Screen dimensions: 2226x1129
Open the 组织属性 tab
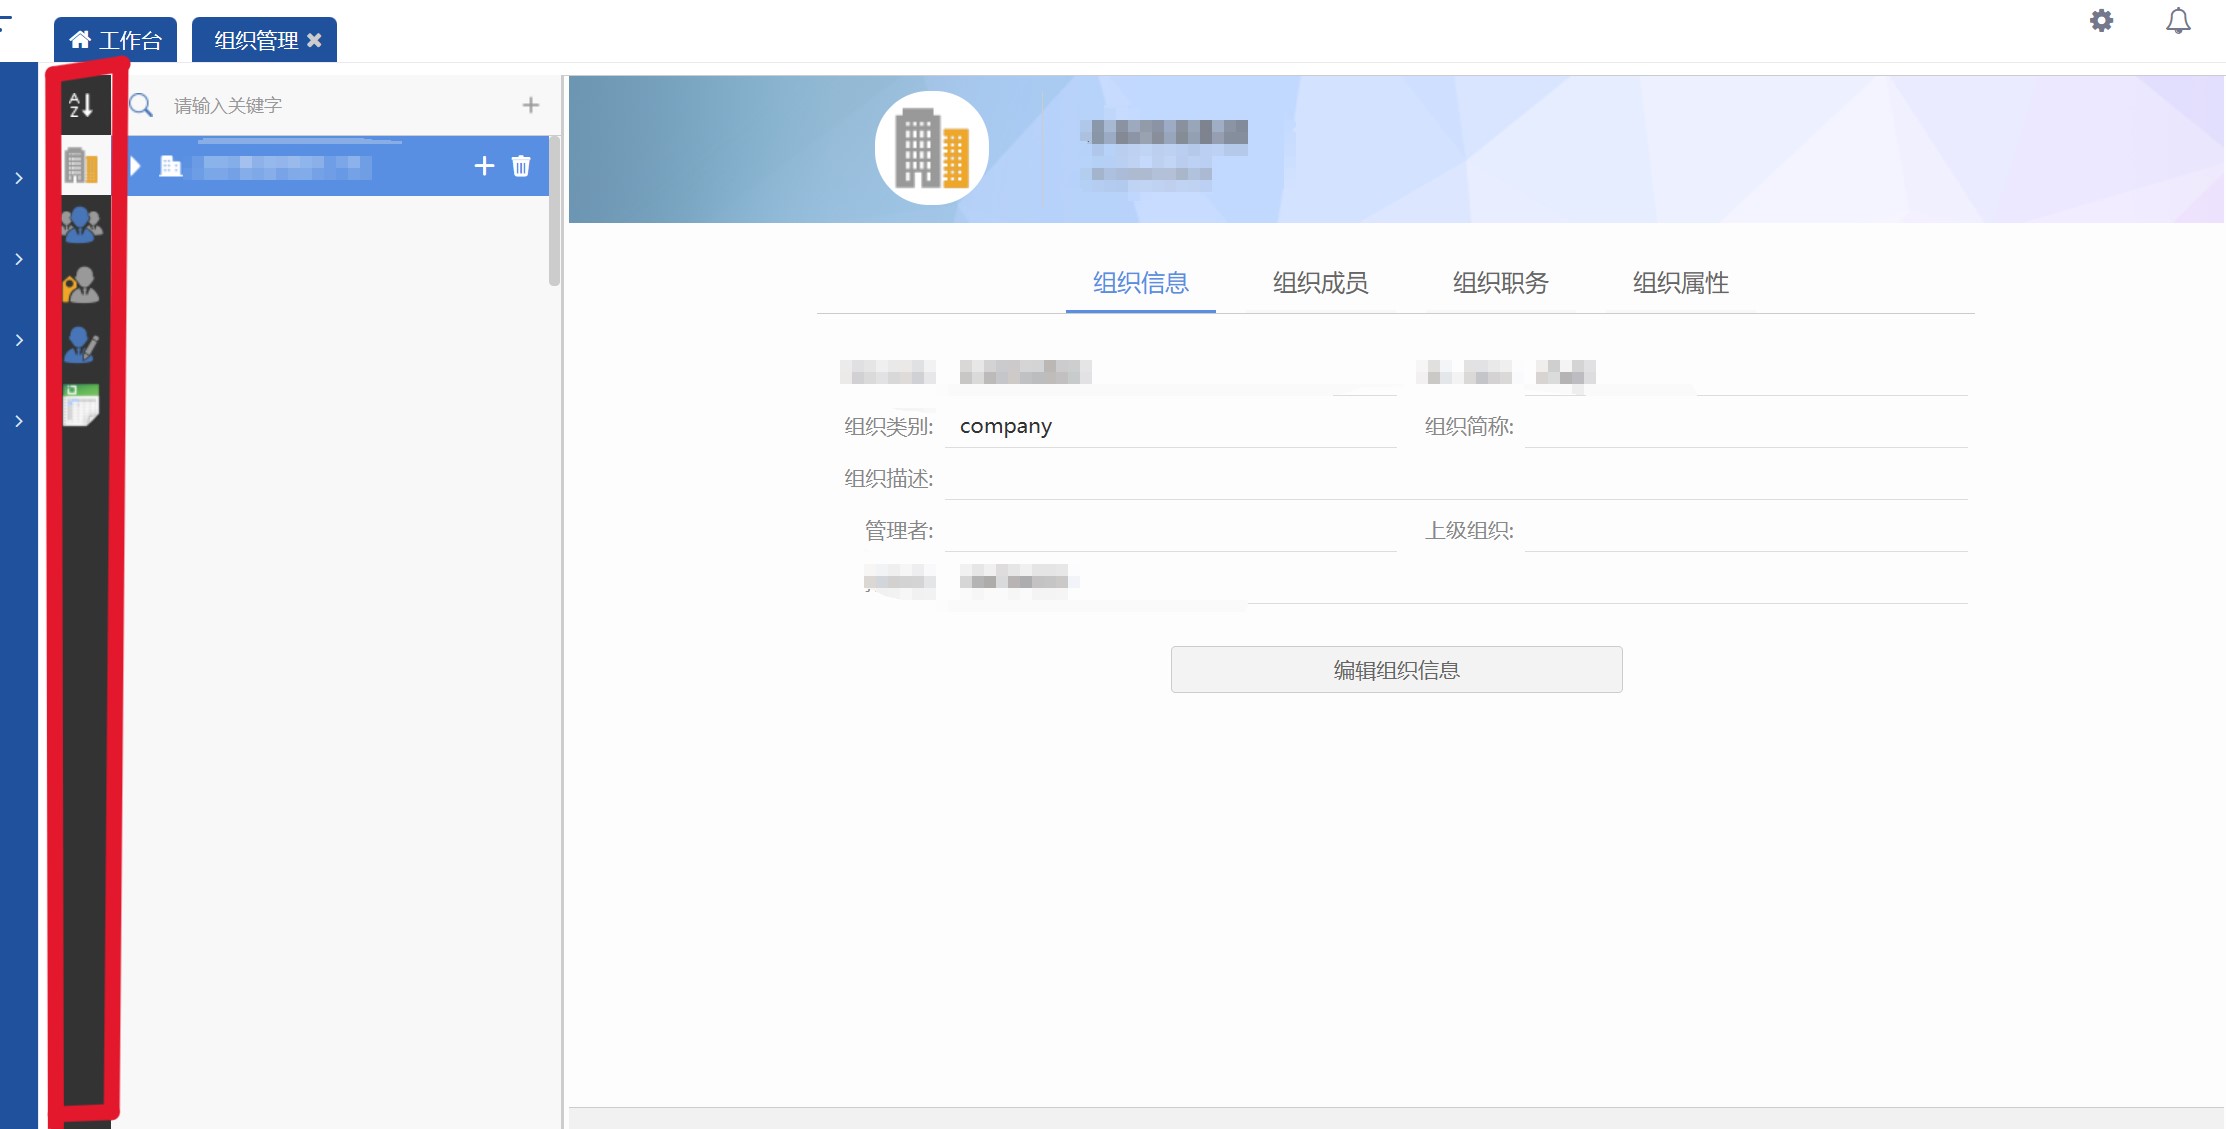[1680, 283]
